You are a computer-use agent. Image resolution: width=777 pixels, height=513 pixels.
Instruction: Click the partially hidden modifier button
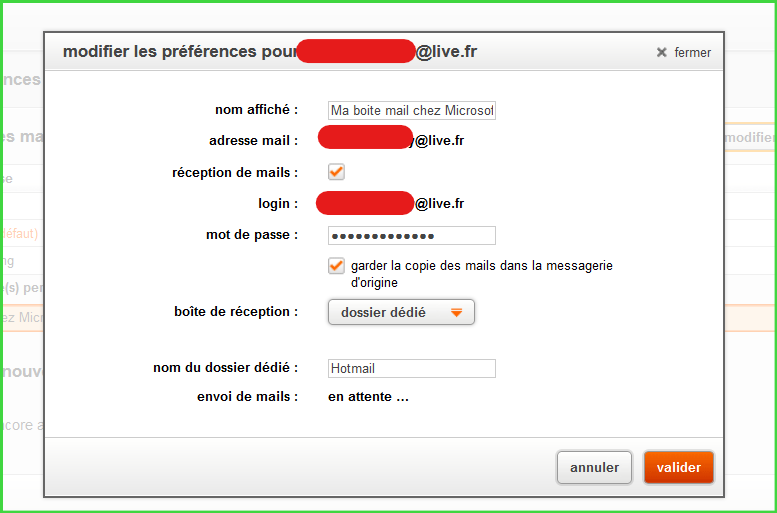point(750,138)
